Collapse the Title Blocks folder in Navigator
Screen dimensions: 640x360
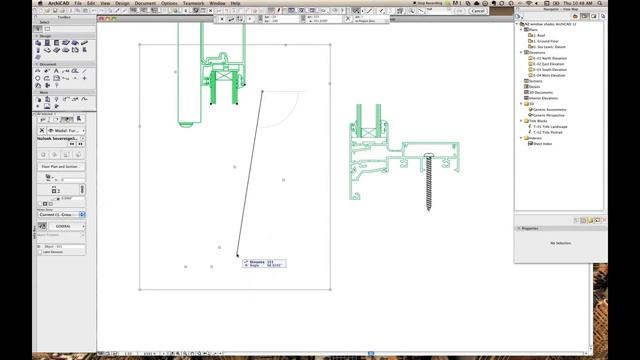pos(521,121)
